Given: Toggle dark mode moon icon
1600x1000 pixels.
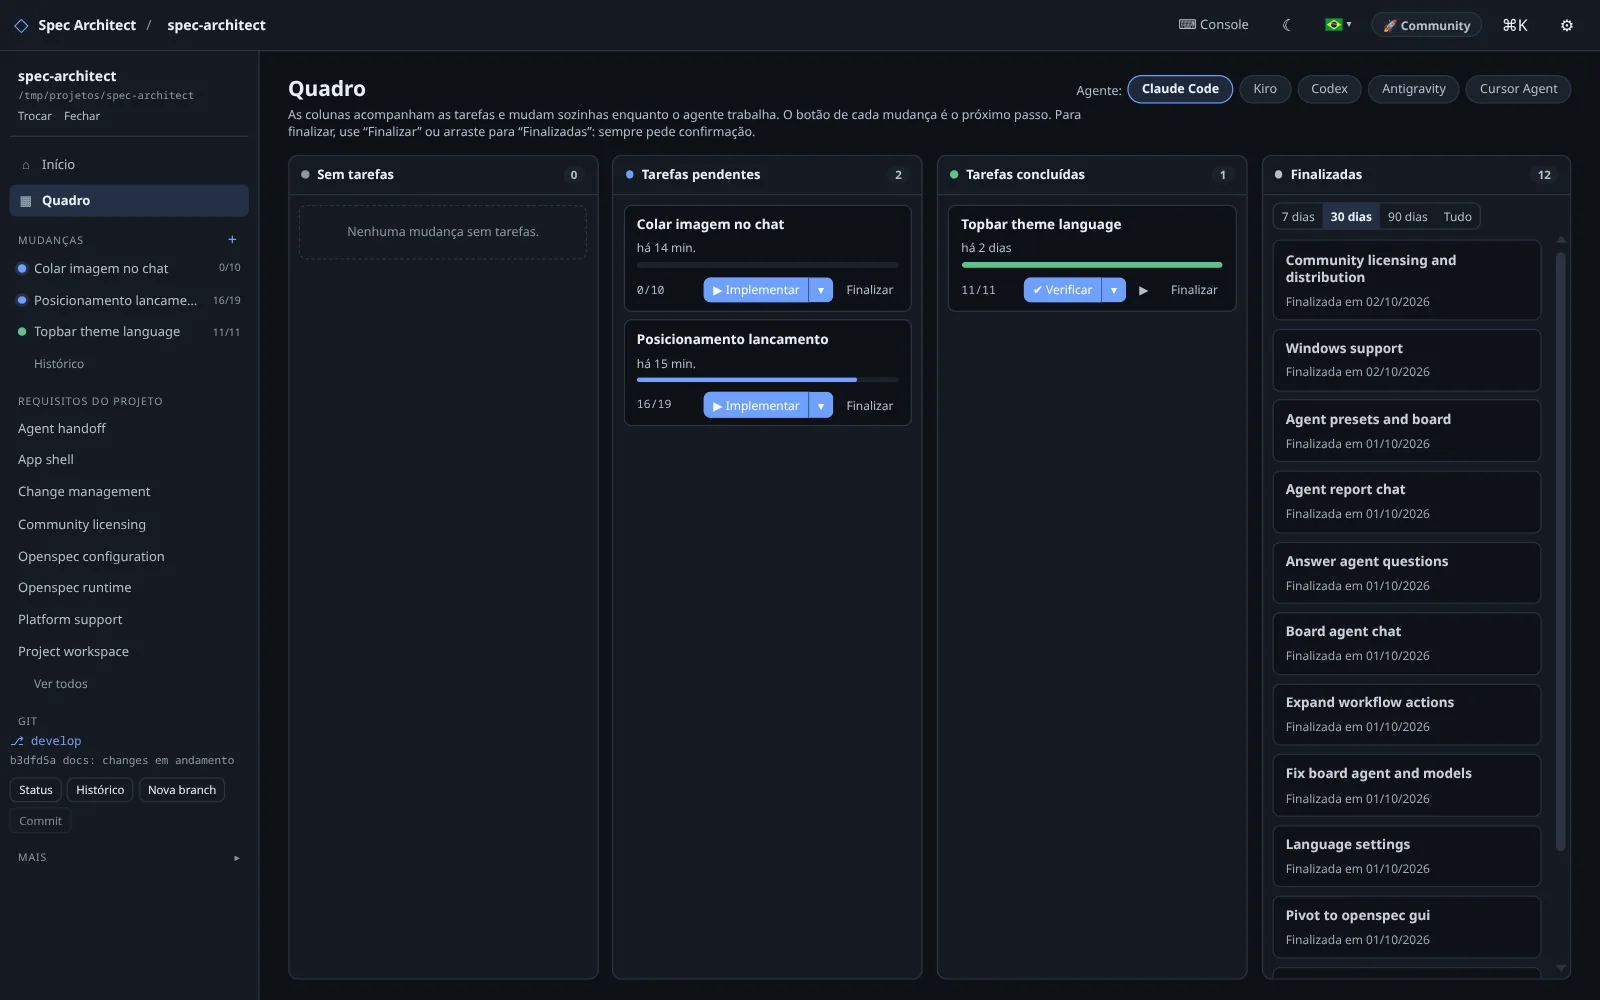Looking at the screenshot, I should tap(1287, 25).
